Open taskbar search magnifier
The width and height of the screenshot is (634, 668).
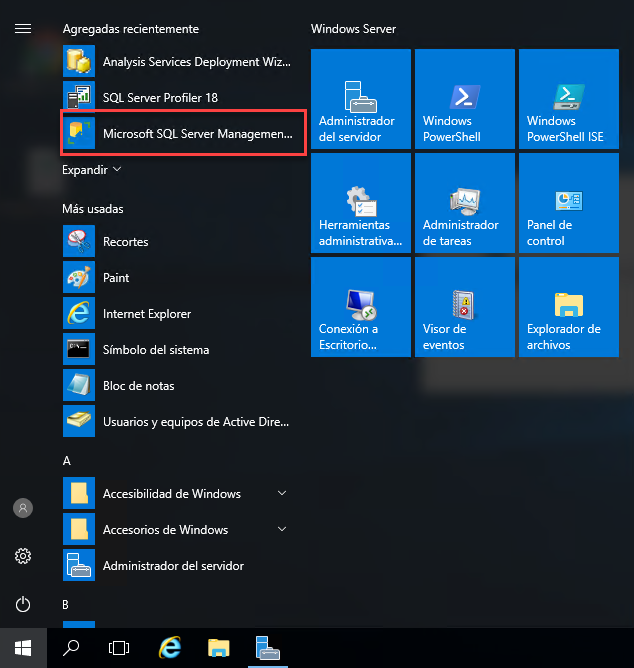(71, 648)
